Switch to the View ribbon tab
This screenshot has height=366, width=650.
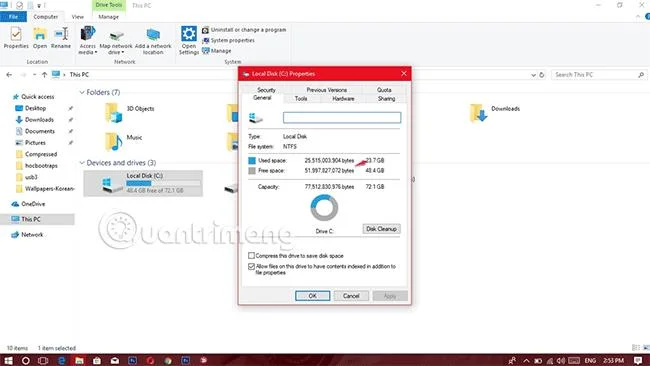[78, 17]
